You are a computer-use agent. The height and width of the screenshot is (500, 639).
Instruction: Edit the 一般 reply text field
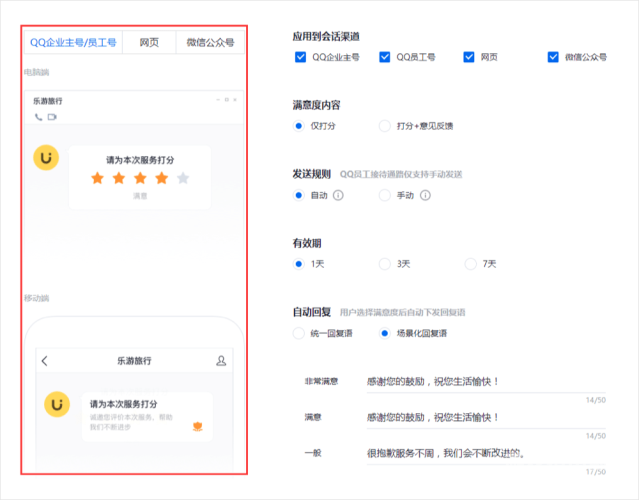486,453
